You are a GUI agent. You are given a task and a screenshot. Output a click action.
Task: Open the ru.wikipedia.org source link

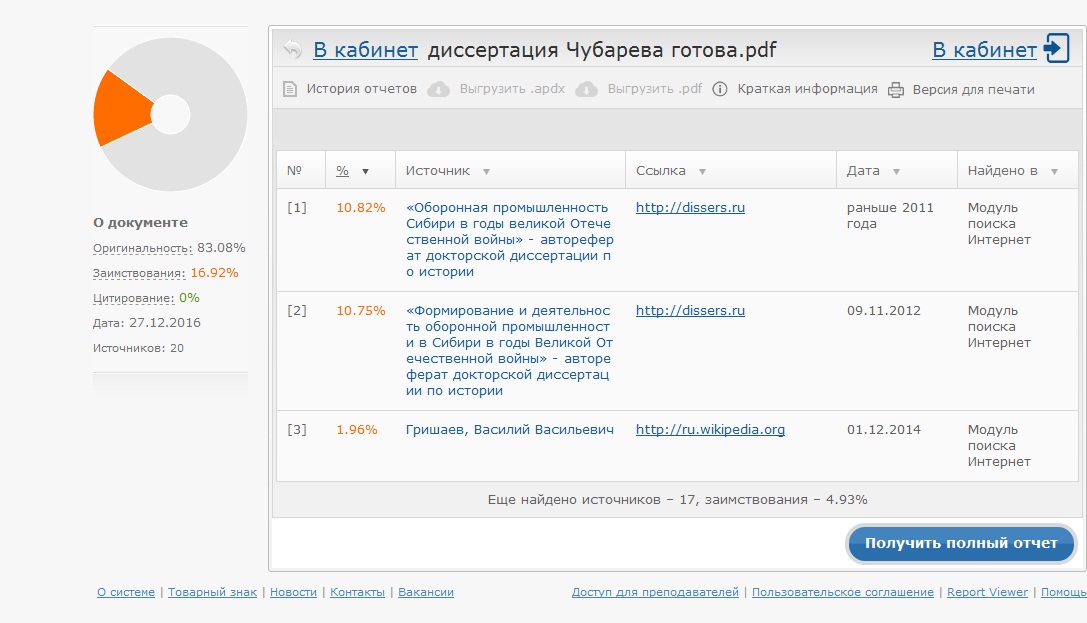(x=710, y=430)
